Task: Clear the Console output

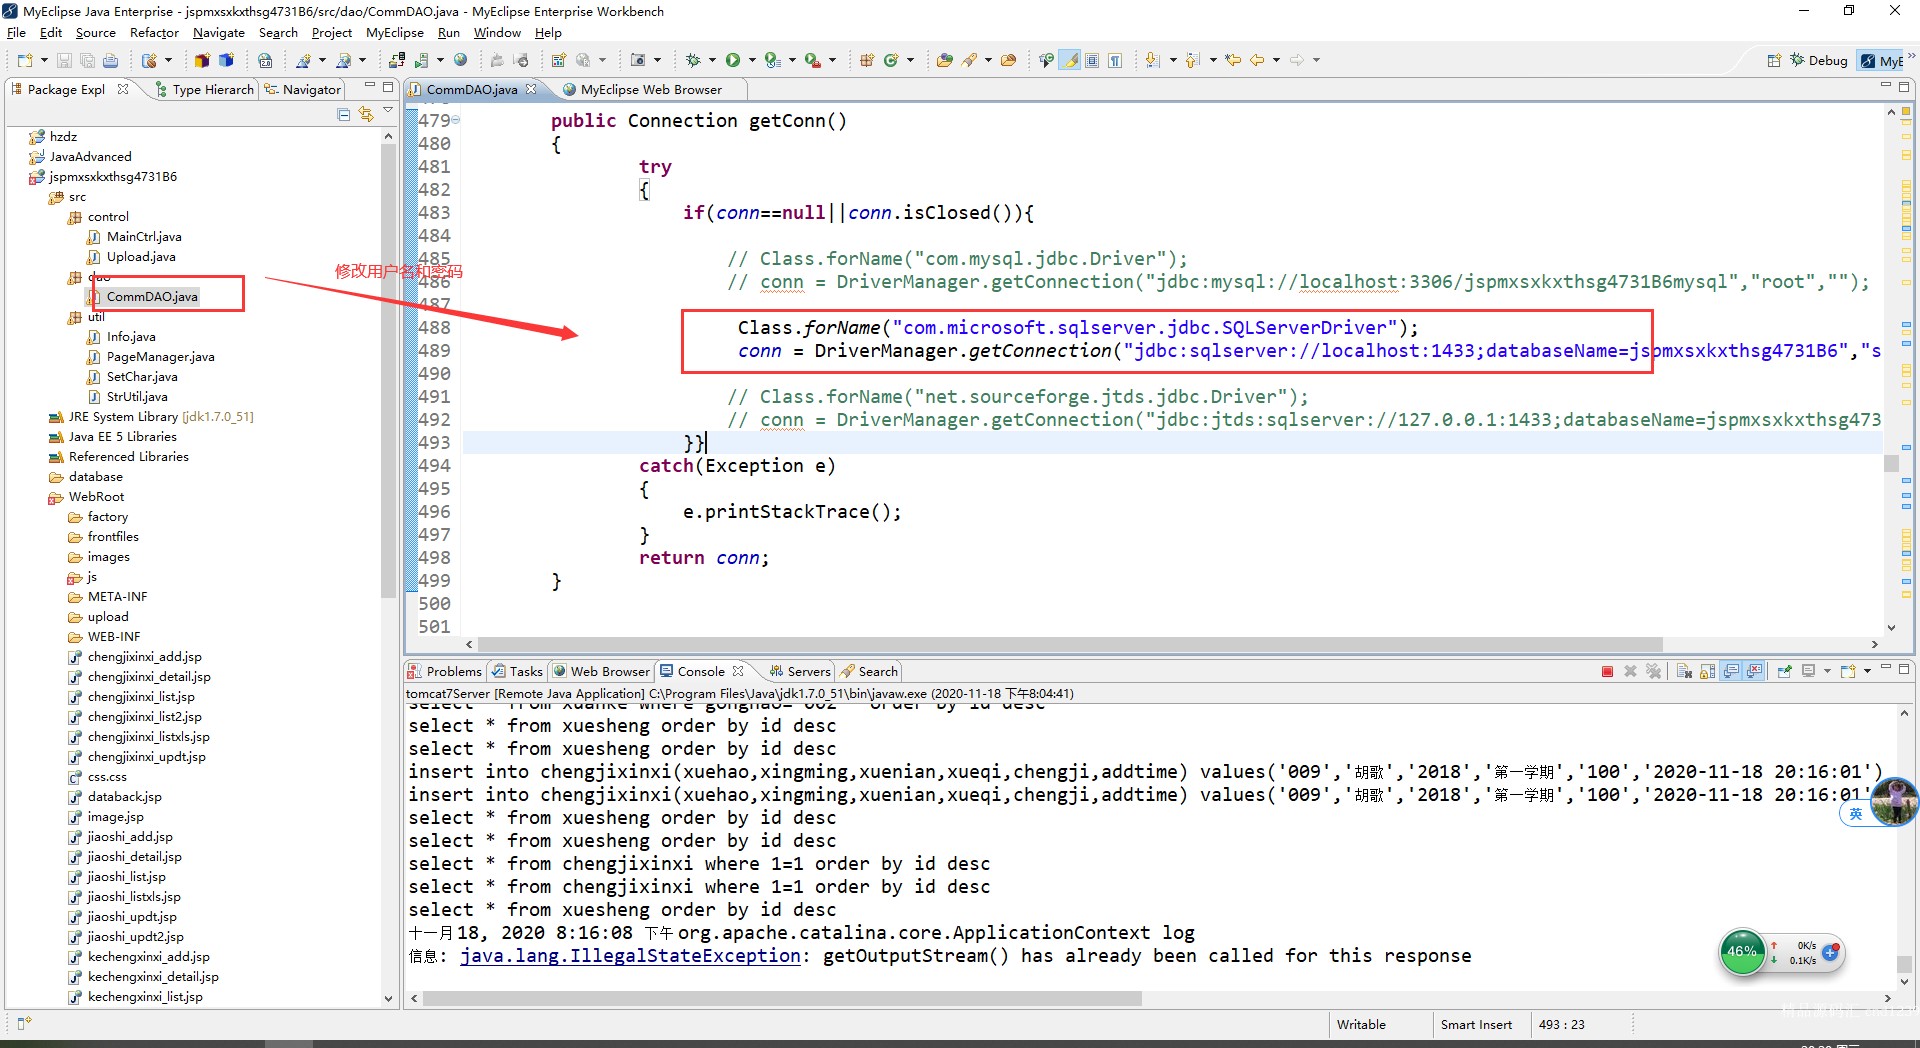Action: coord(1684,671)
